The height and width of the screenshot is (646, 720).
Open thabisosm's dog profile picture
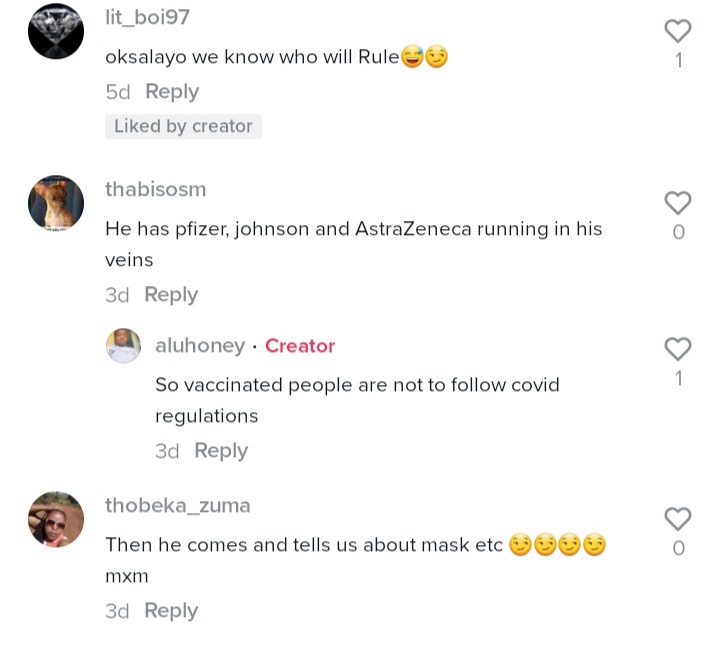coord(56,202)
